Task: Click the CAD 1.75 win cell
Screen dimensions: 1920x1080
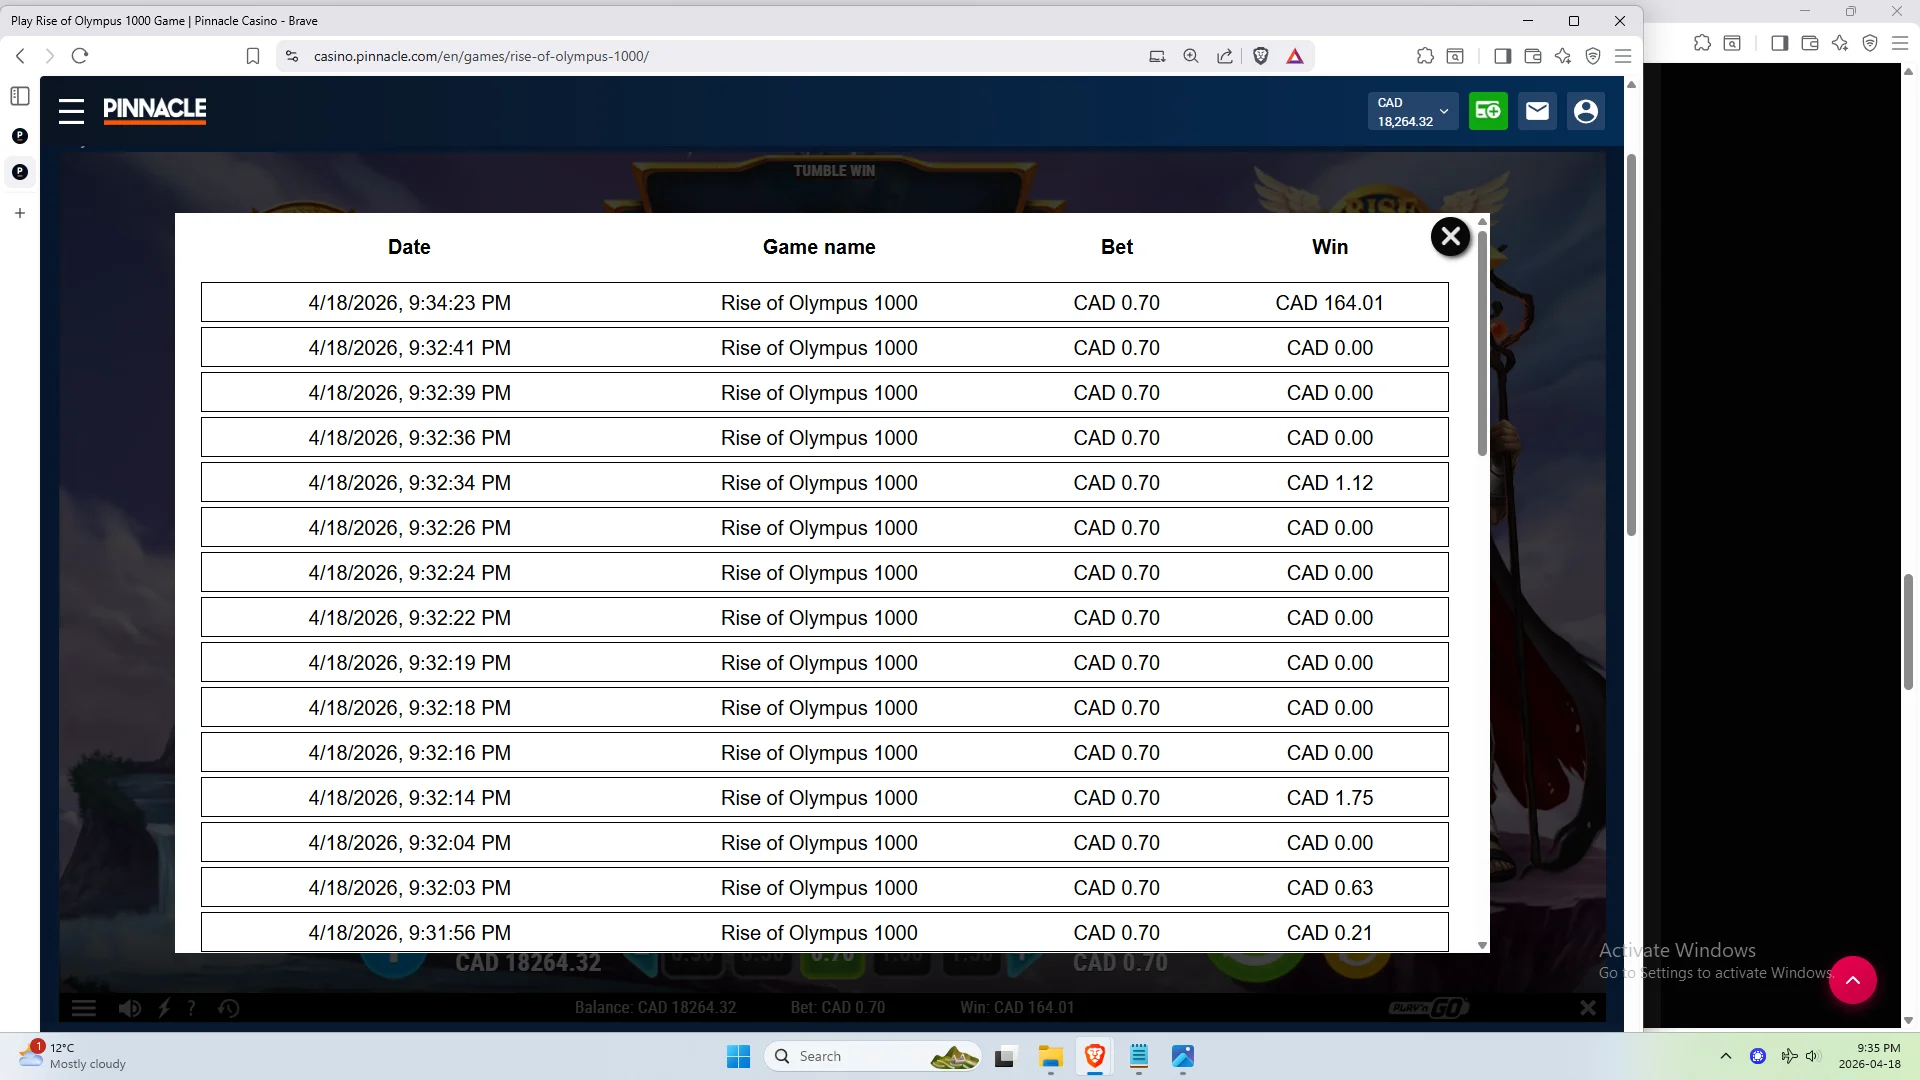Action: coord(1329,798)
